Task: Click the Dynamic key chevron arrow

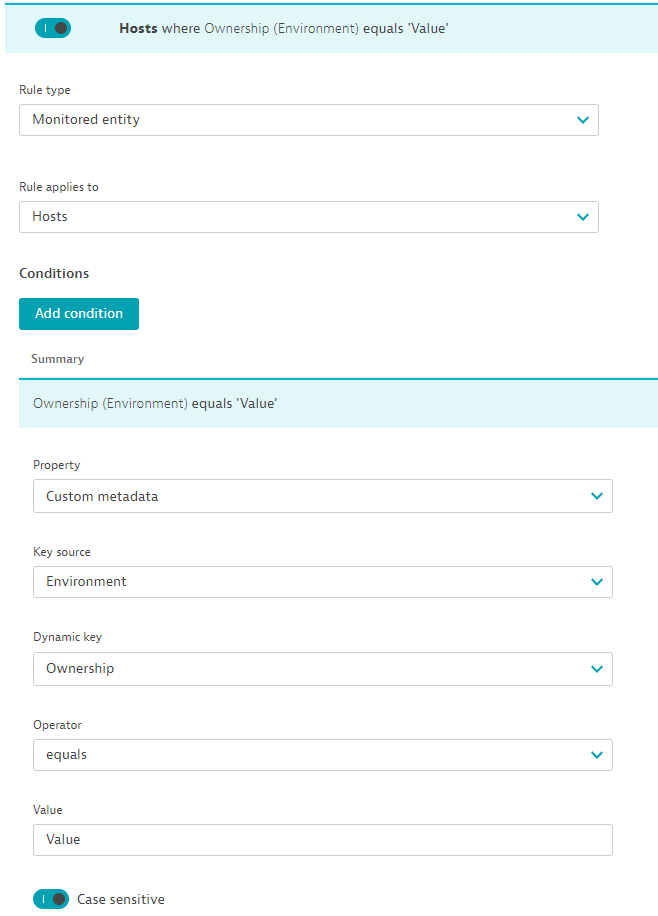Action: 597,669
